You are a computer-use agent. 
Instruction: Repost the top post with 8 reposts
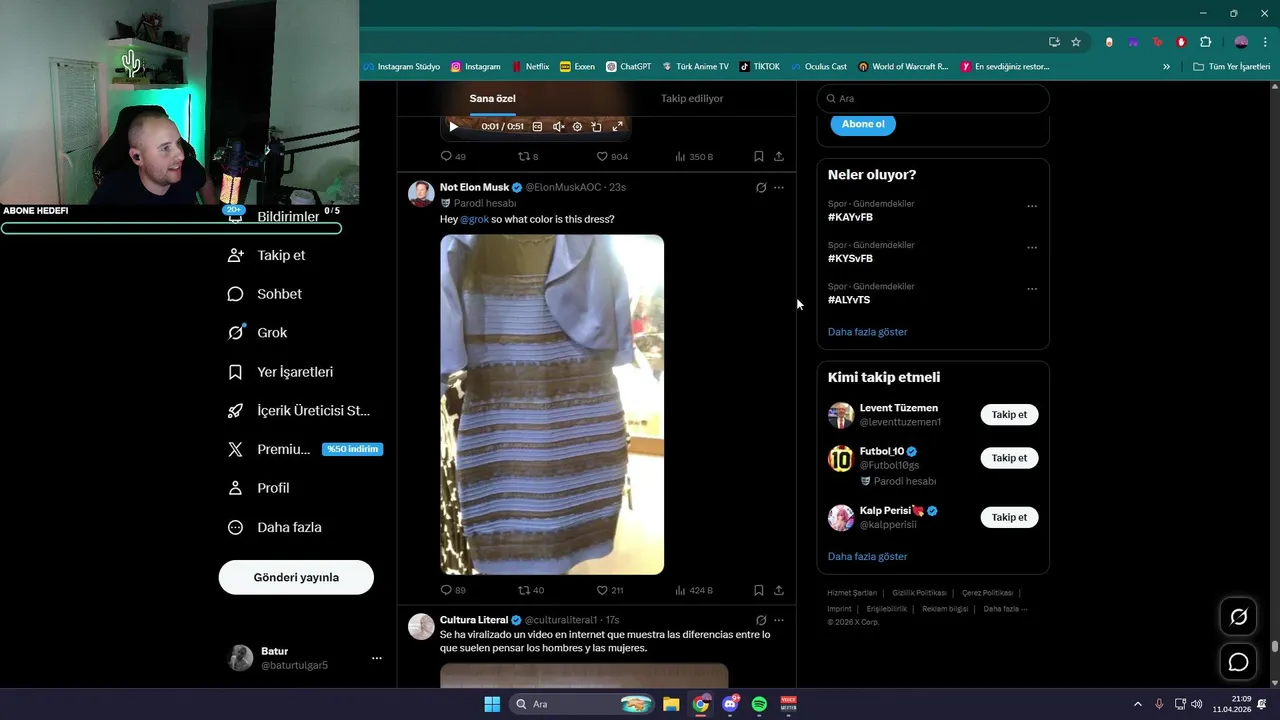coord(528,157)
